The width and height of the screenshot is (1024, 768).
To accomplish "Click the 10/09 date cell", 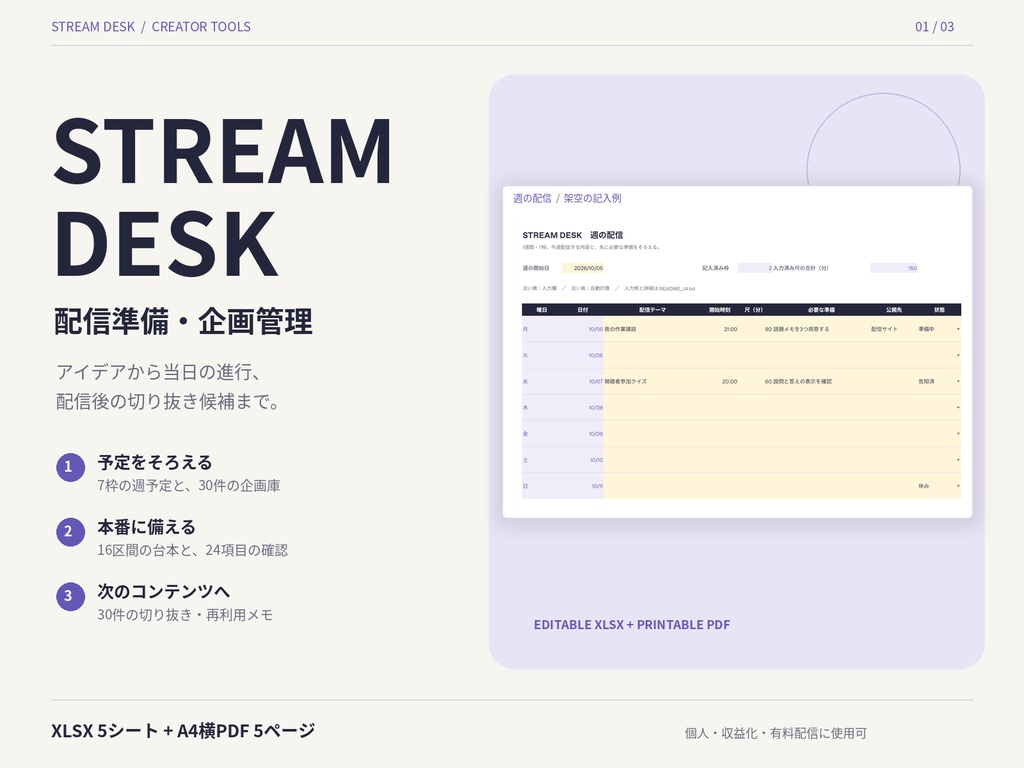I will click(583, 434).
